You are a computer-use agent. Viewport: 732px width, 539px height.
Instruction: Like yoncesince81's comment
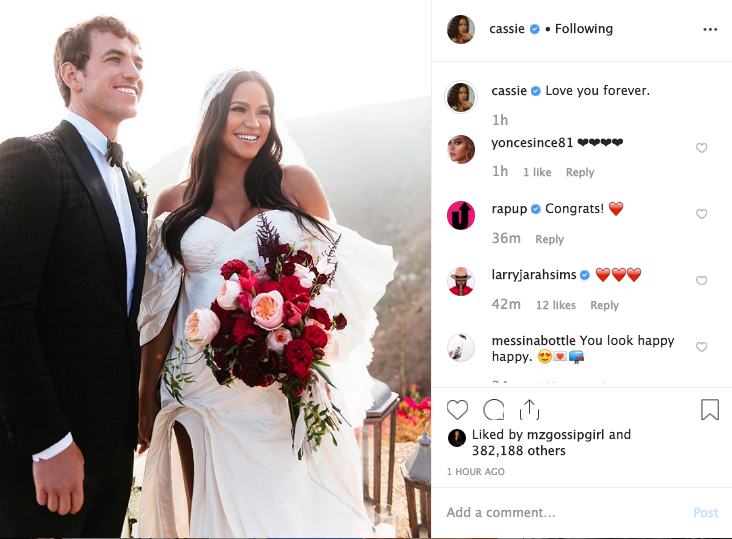click(x=701, y=148)
